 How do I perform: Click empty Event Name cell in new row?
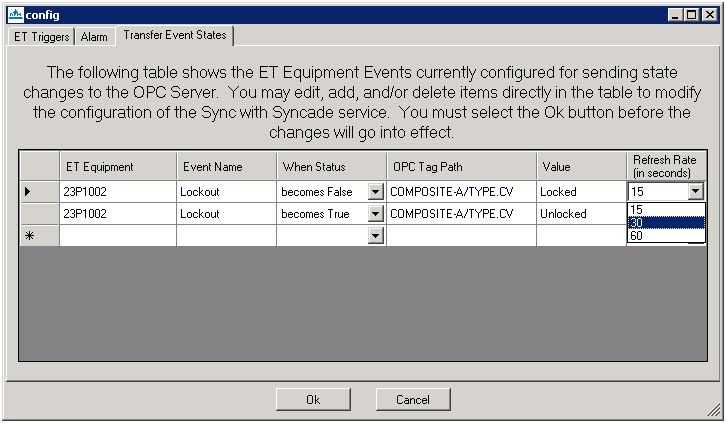pos(226,236)
